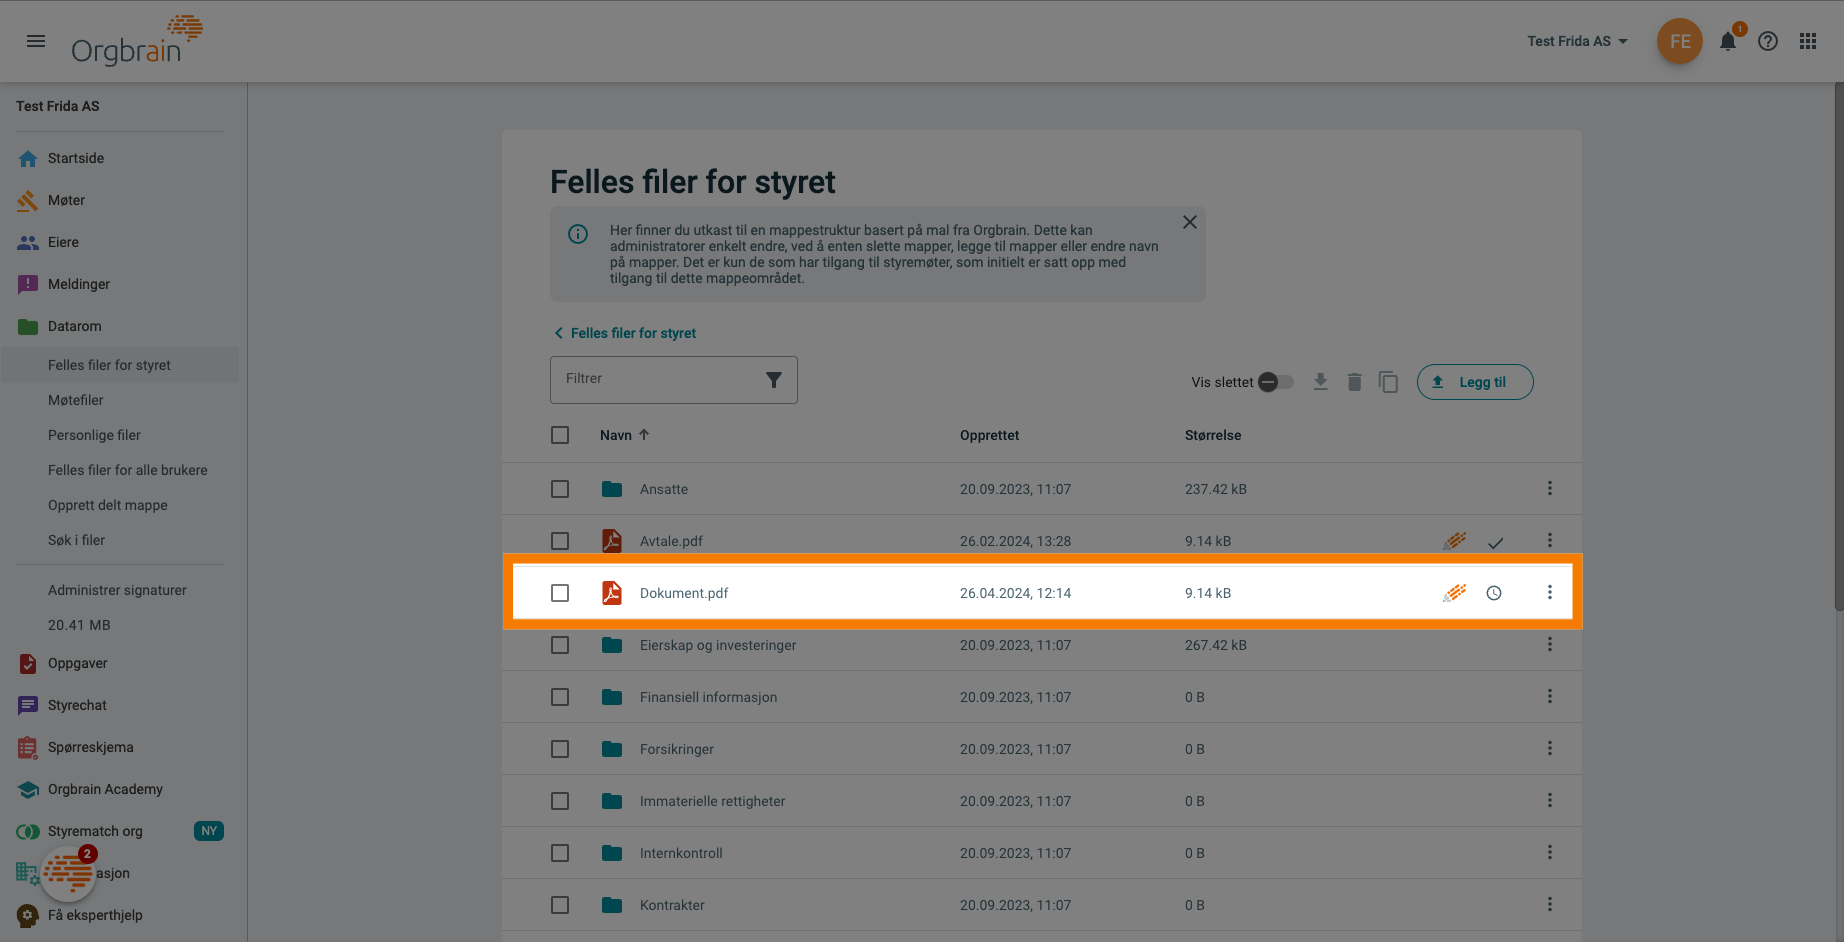Tick the Immaterielle rettigheter checkbox

(x=560, y=801)
